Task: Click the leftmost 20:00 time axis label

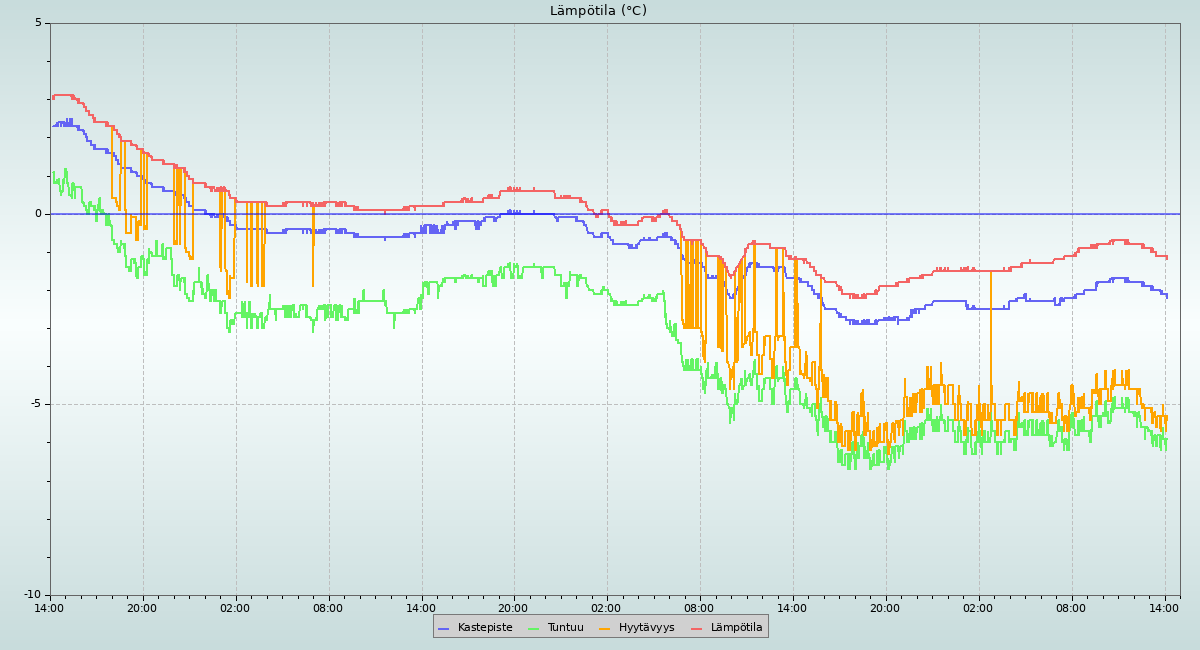Action: (x=142, y=608)
